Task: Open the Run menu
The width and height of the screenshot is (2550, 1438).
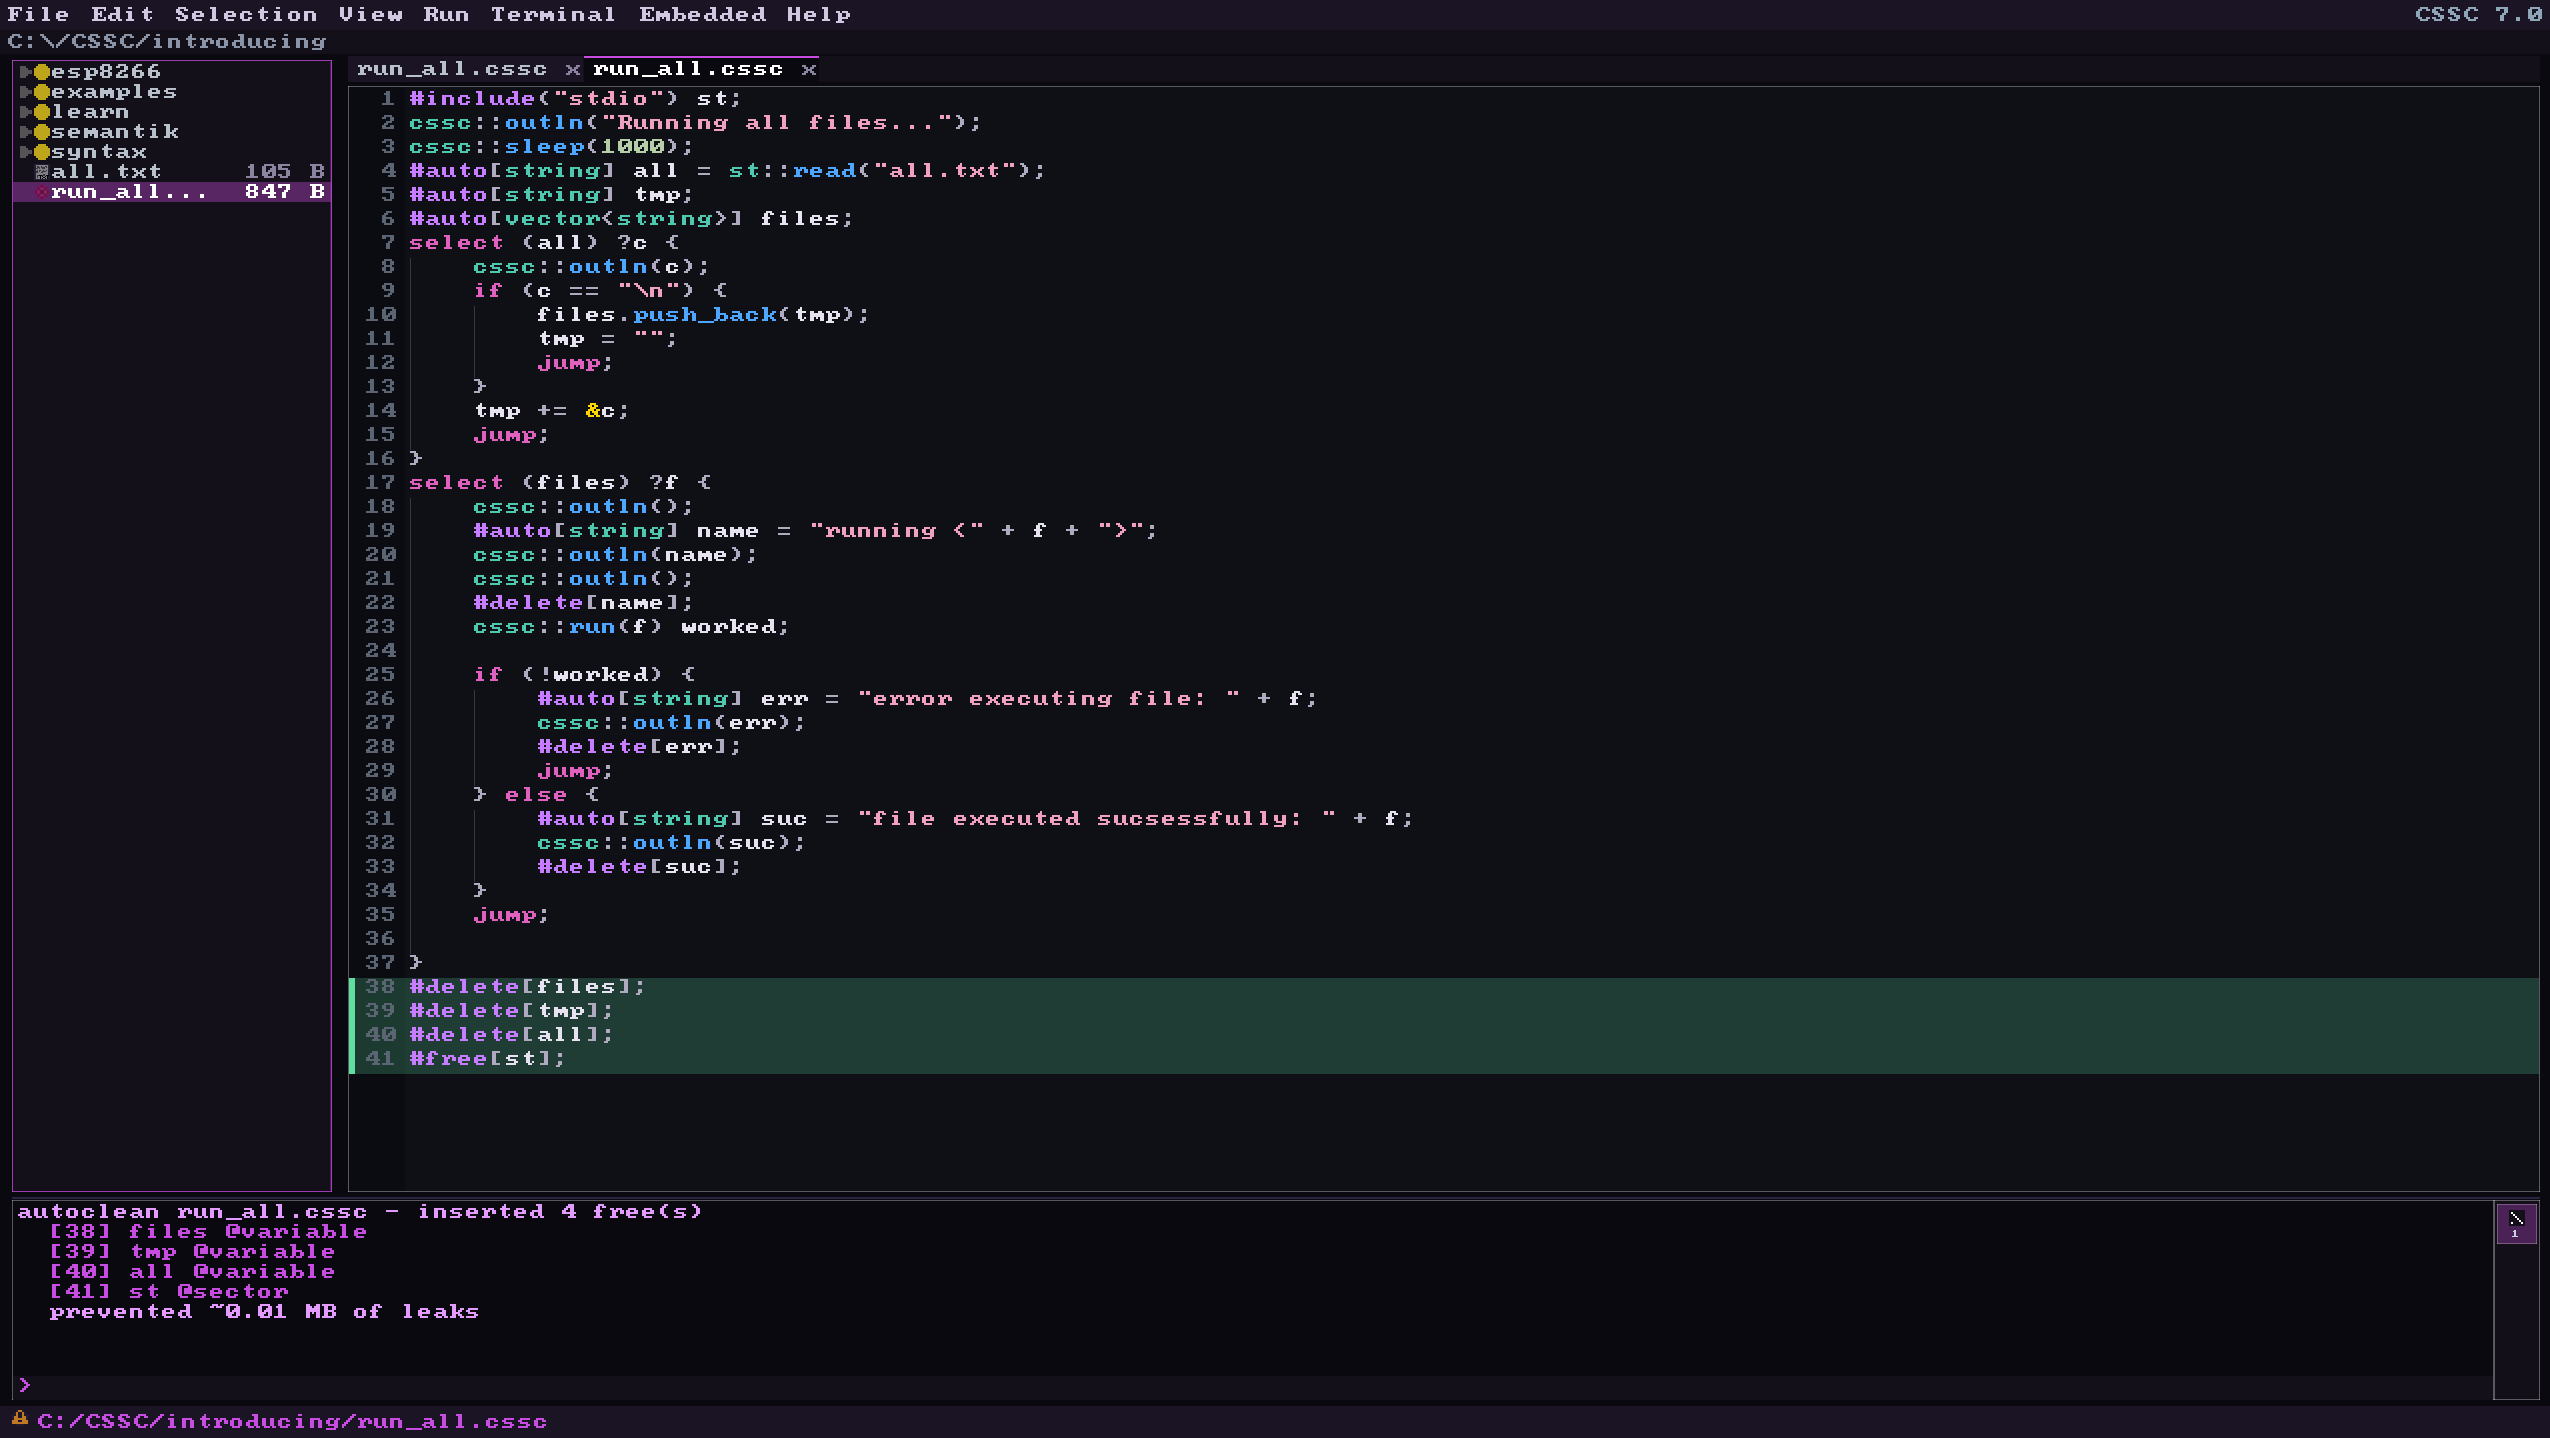Action: tap(446, 14)
